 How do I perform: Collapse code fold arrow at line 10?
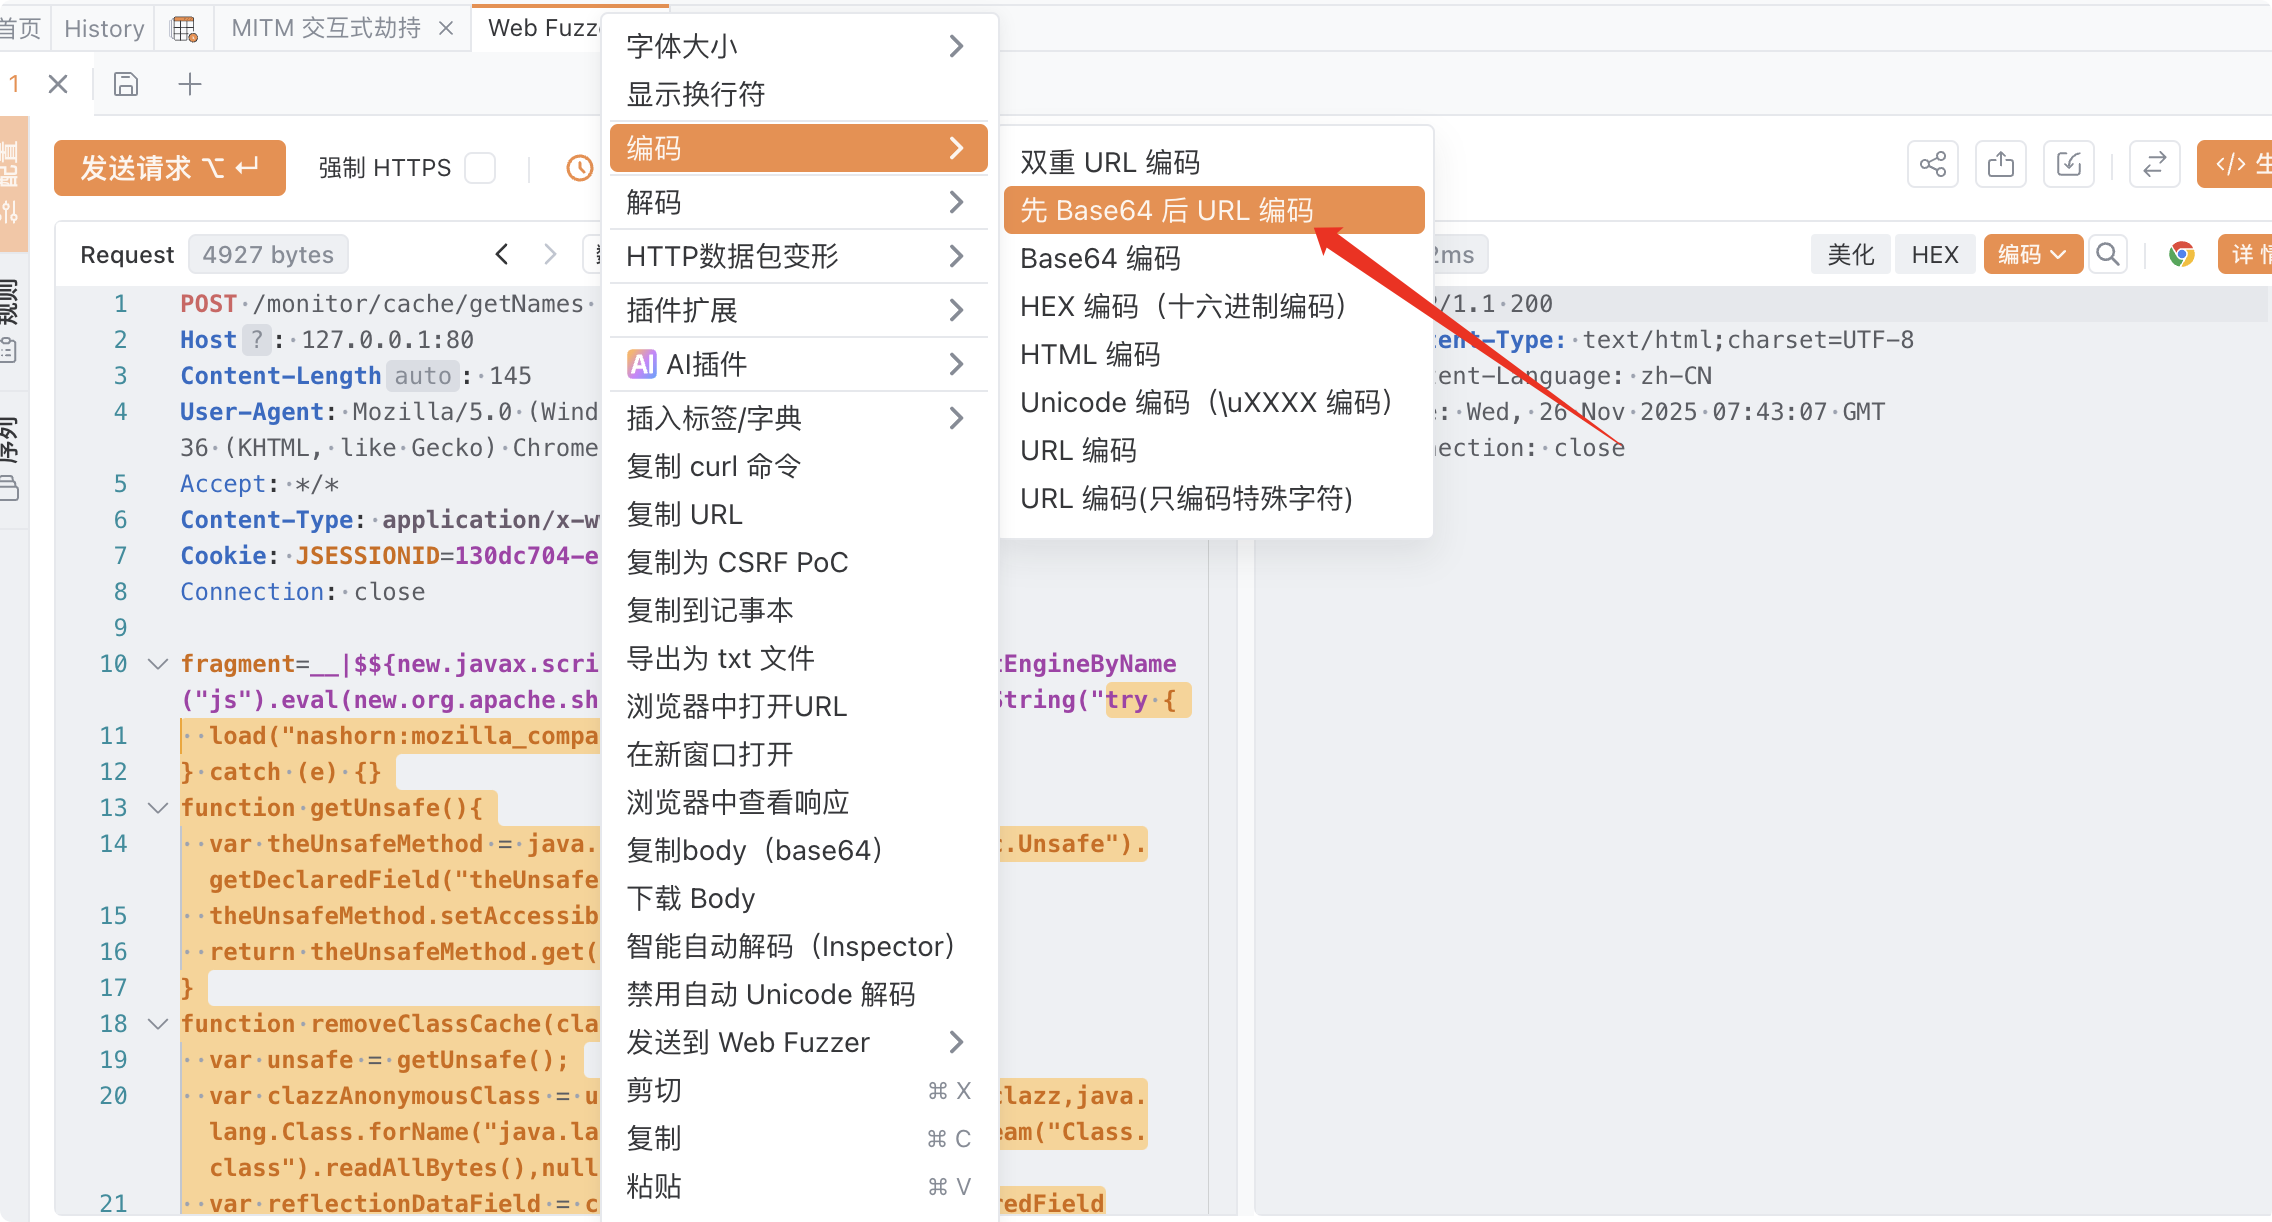pos(157,664)
